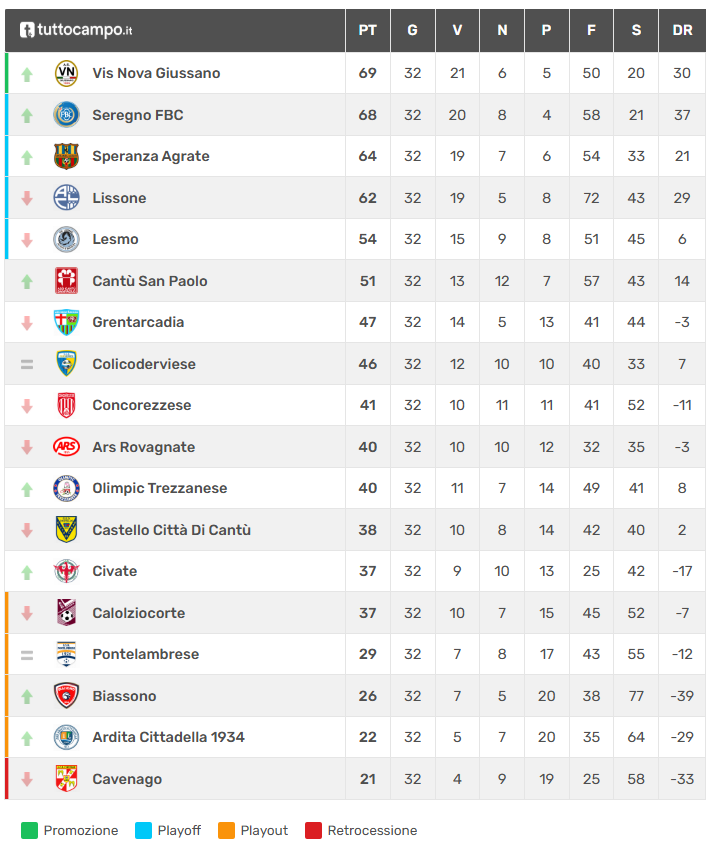Click the Speranza Agrate team crest

(66, 156)
